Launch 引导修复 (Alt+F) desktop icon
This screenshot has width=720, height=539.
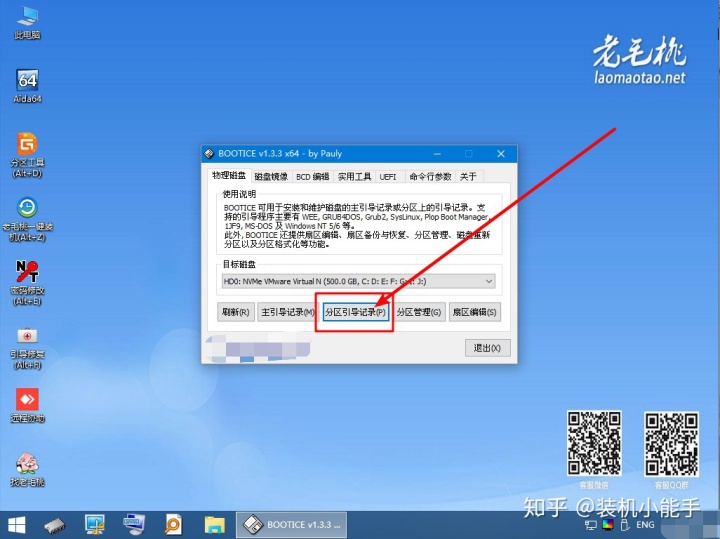pyautogui.click(x=27, y=348)
